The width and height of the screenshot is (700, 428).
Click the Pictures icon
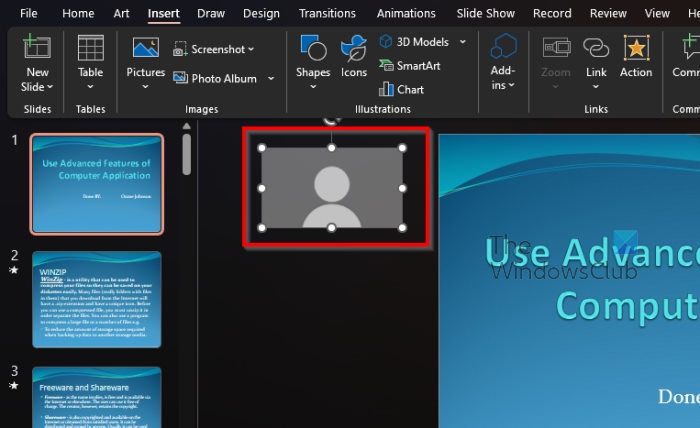(x=146, y=47)
